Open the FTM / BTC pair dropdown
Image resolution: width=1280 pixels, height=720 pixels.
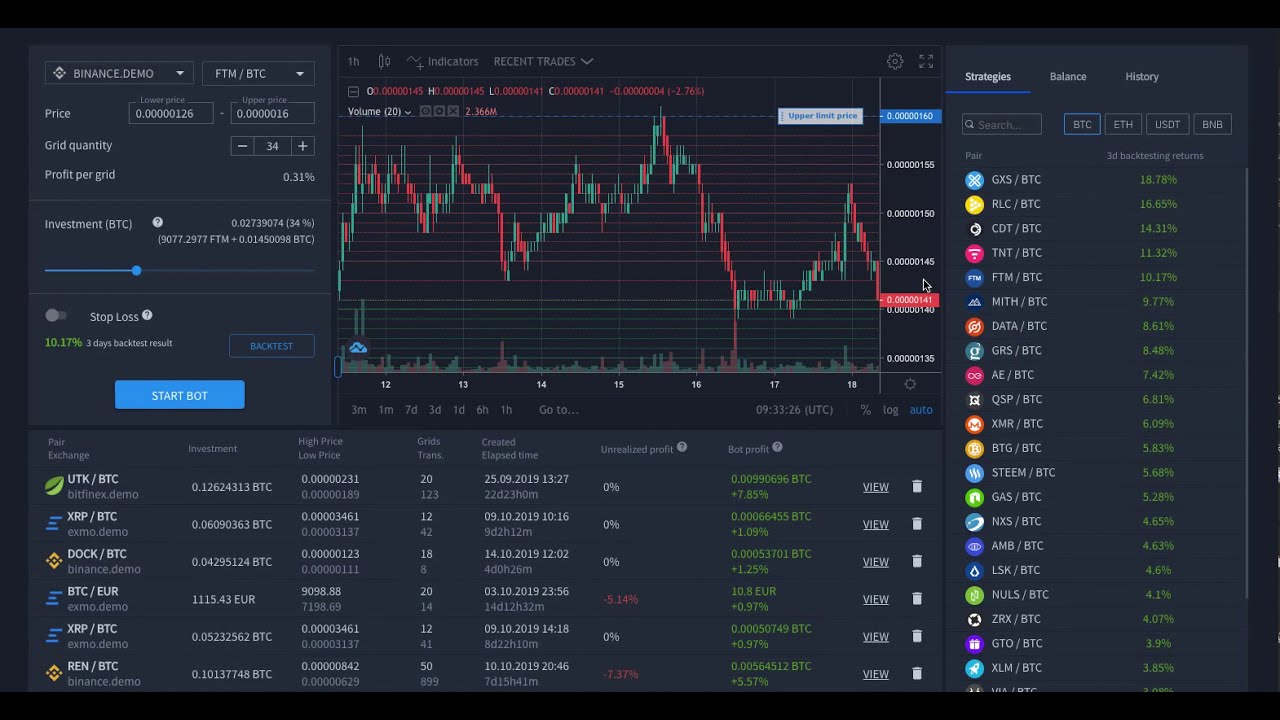pyautogui.click(x=258, y=73)
